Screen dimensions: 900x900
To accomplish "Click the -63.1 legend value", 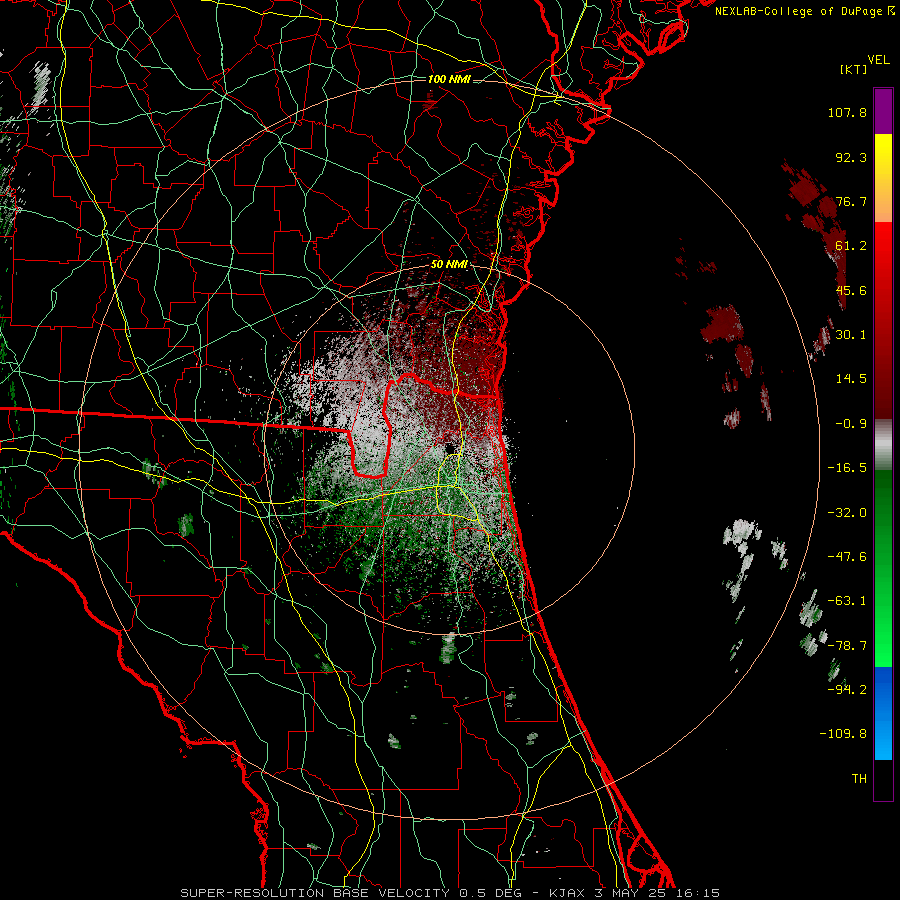I will 847,601.
